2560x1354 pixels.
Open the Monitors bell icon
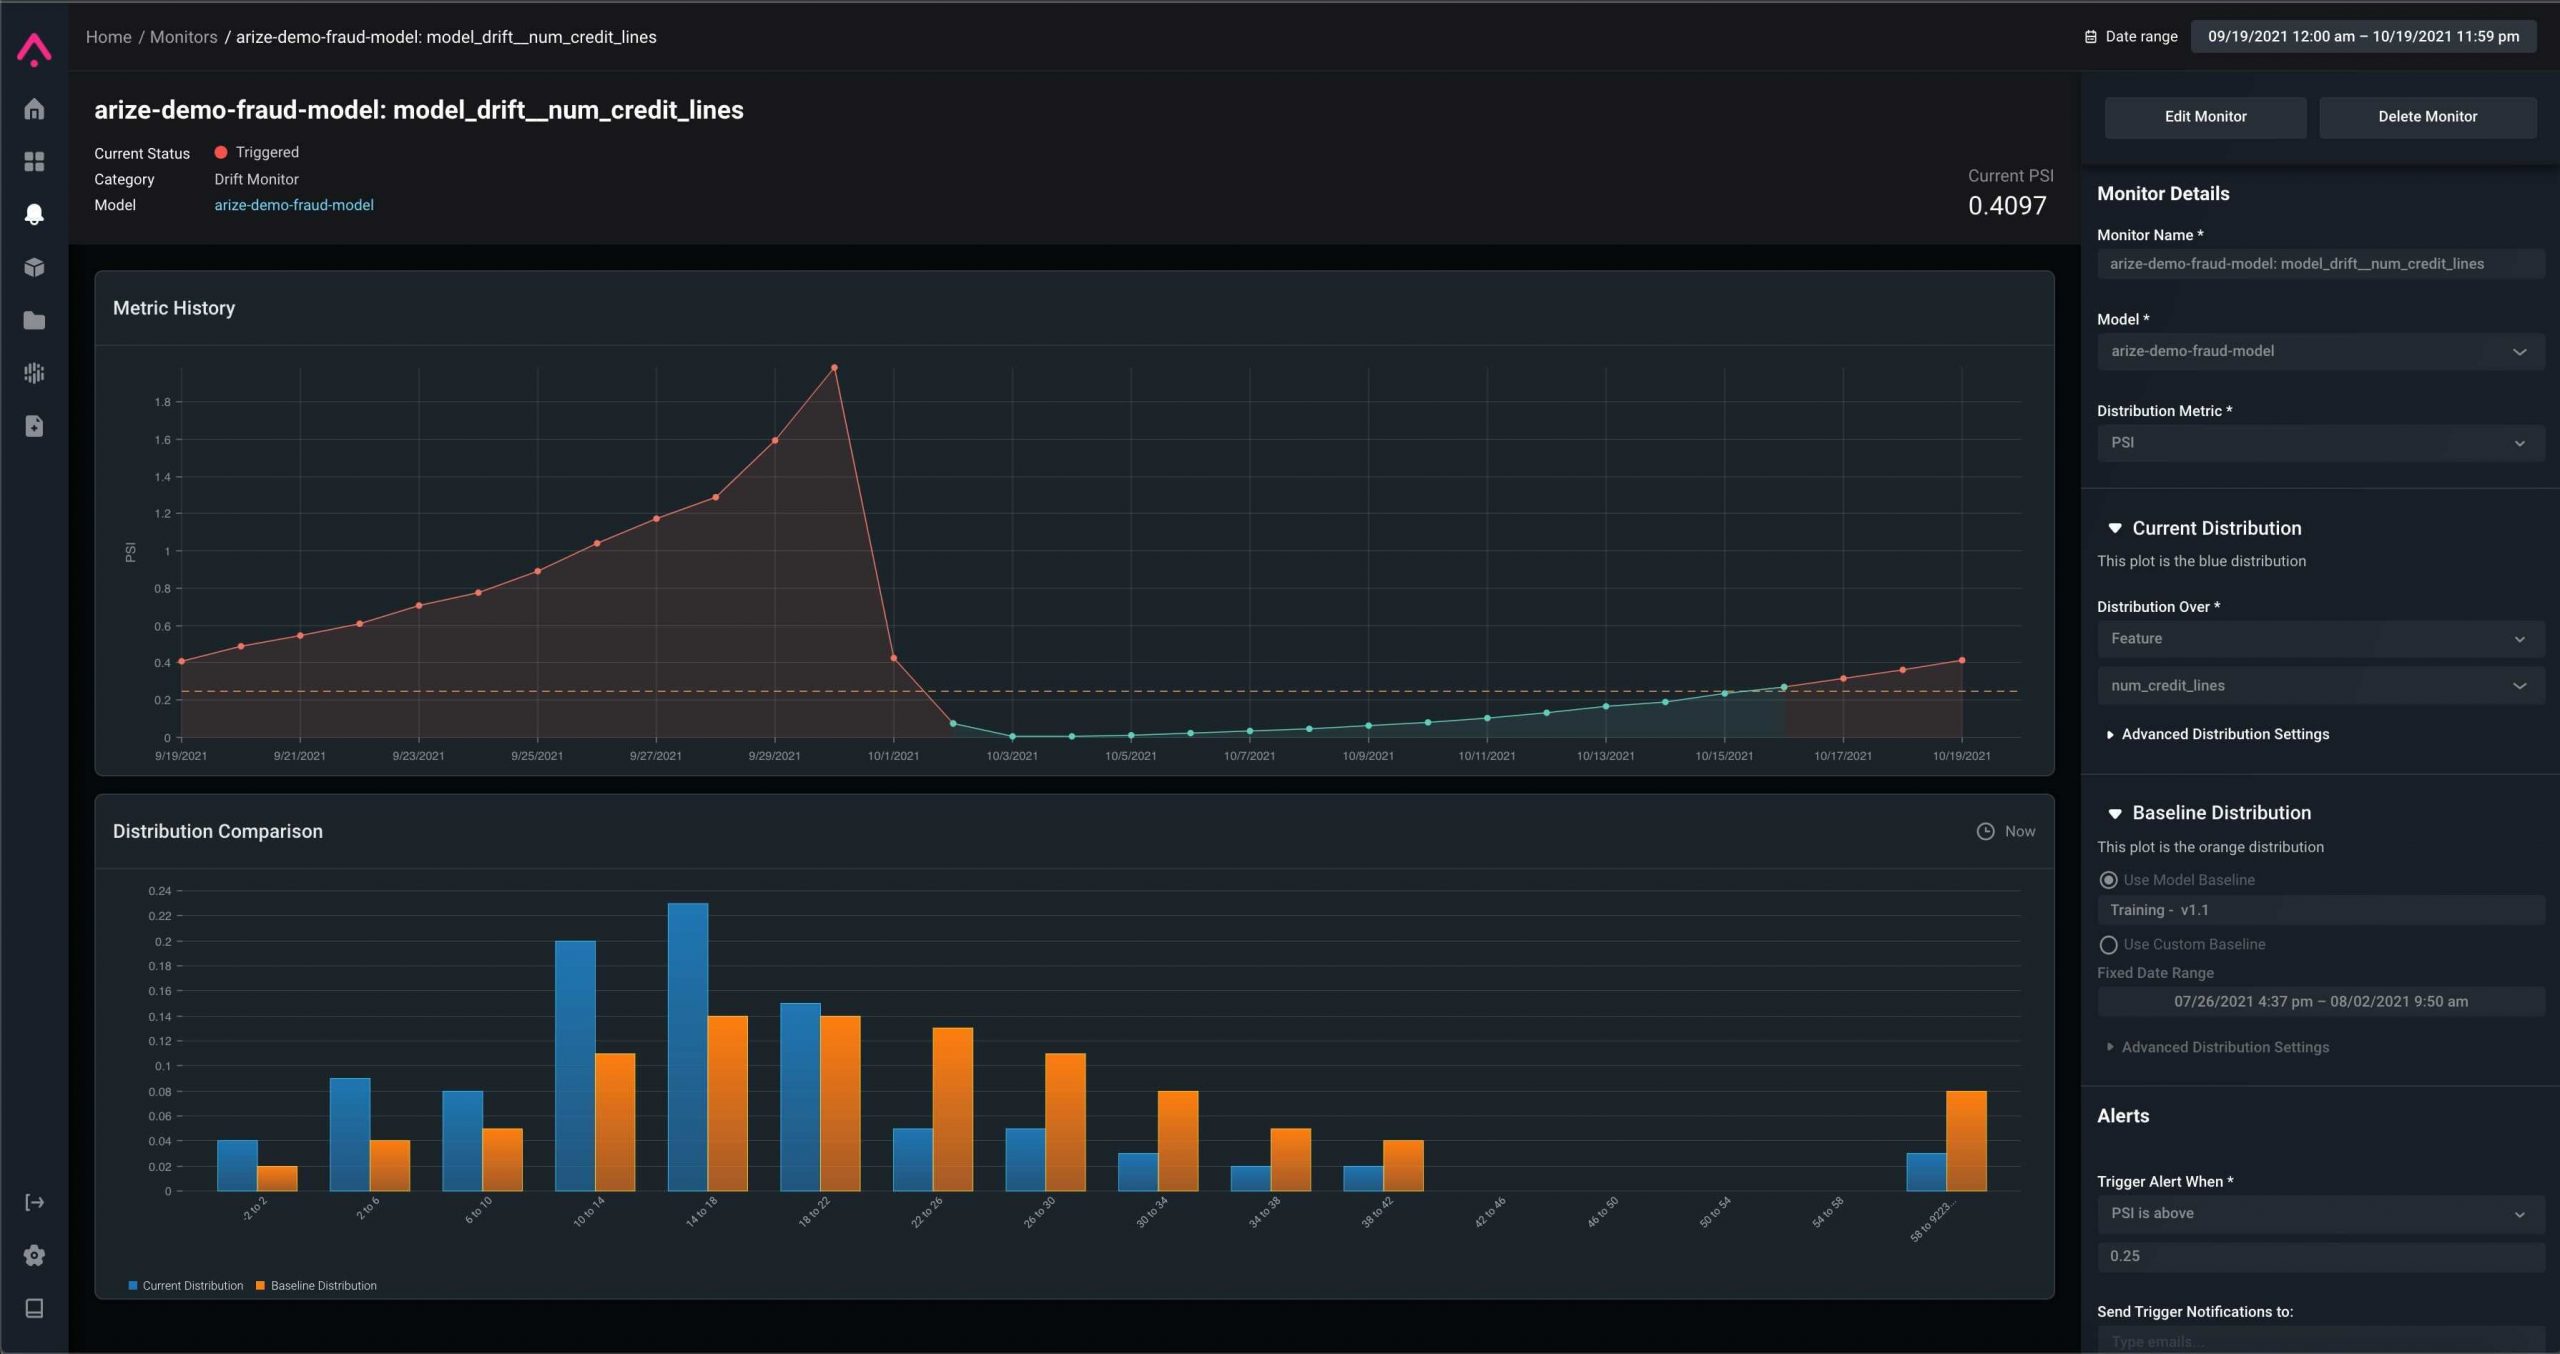pyautogui.click(x=34, y=214)
